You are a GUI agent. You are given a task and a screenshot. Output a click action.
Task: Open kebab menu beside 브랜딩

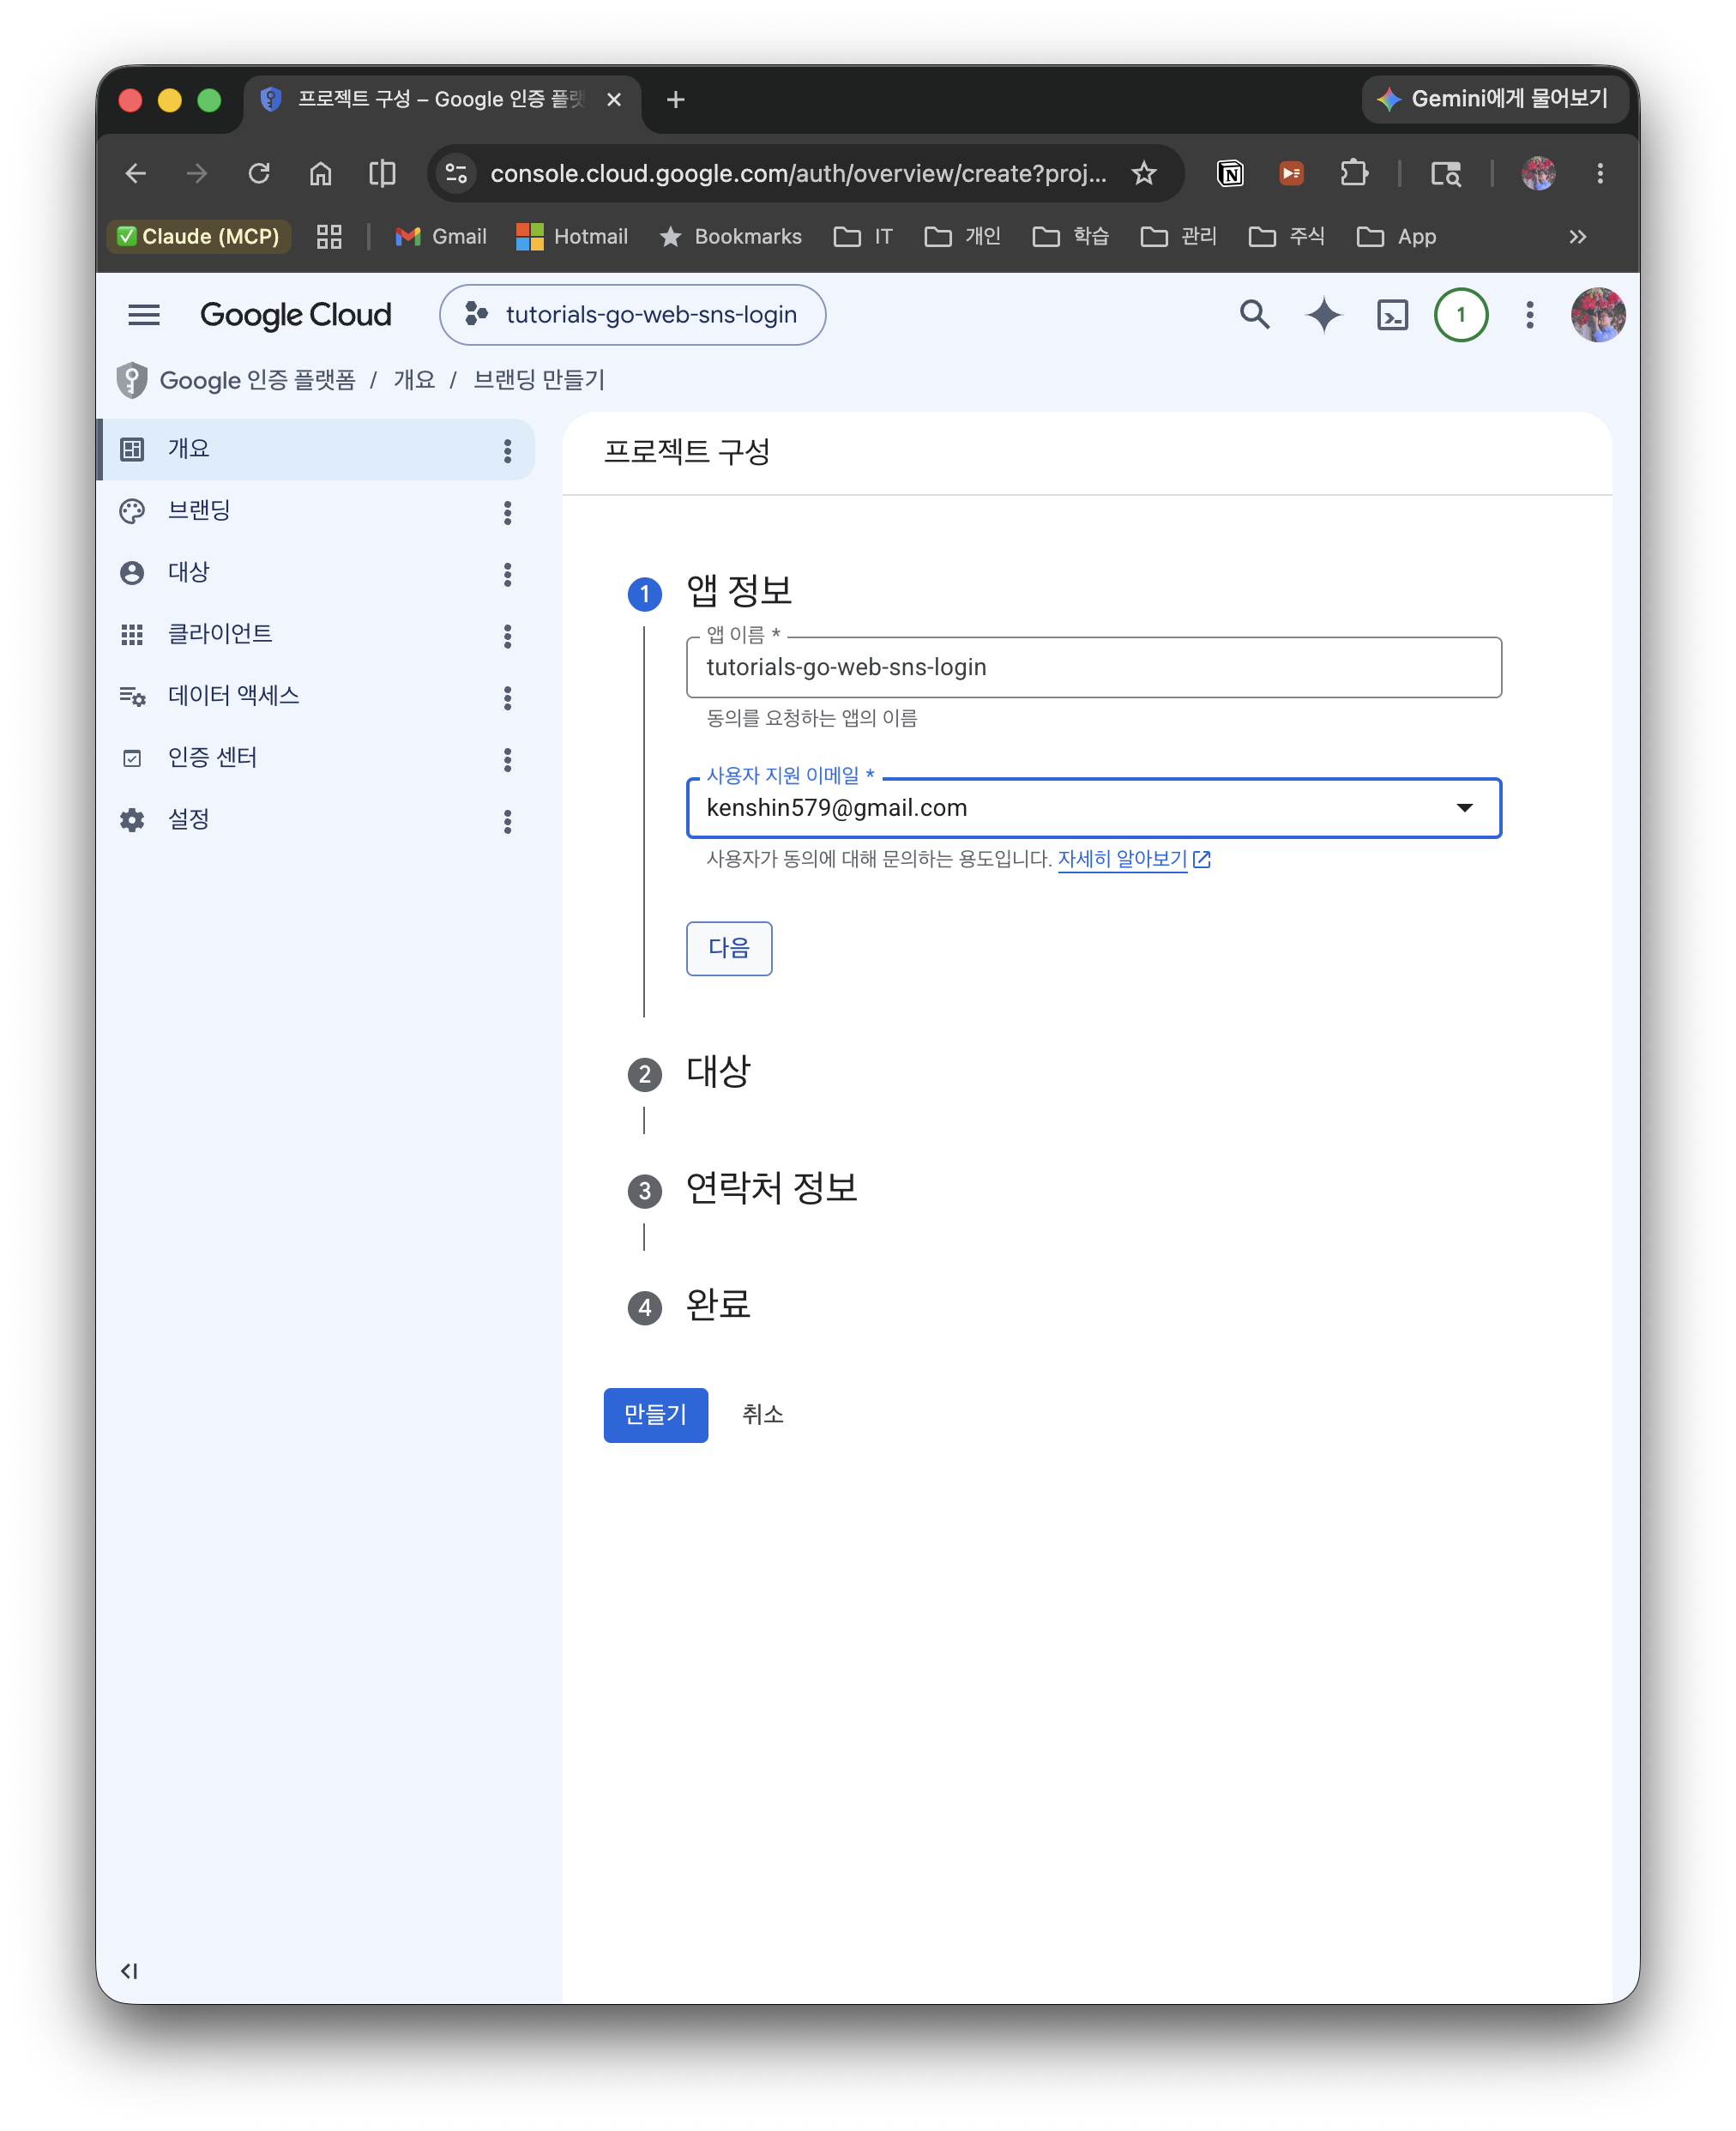507,513
